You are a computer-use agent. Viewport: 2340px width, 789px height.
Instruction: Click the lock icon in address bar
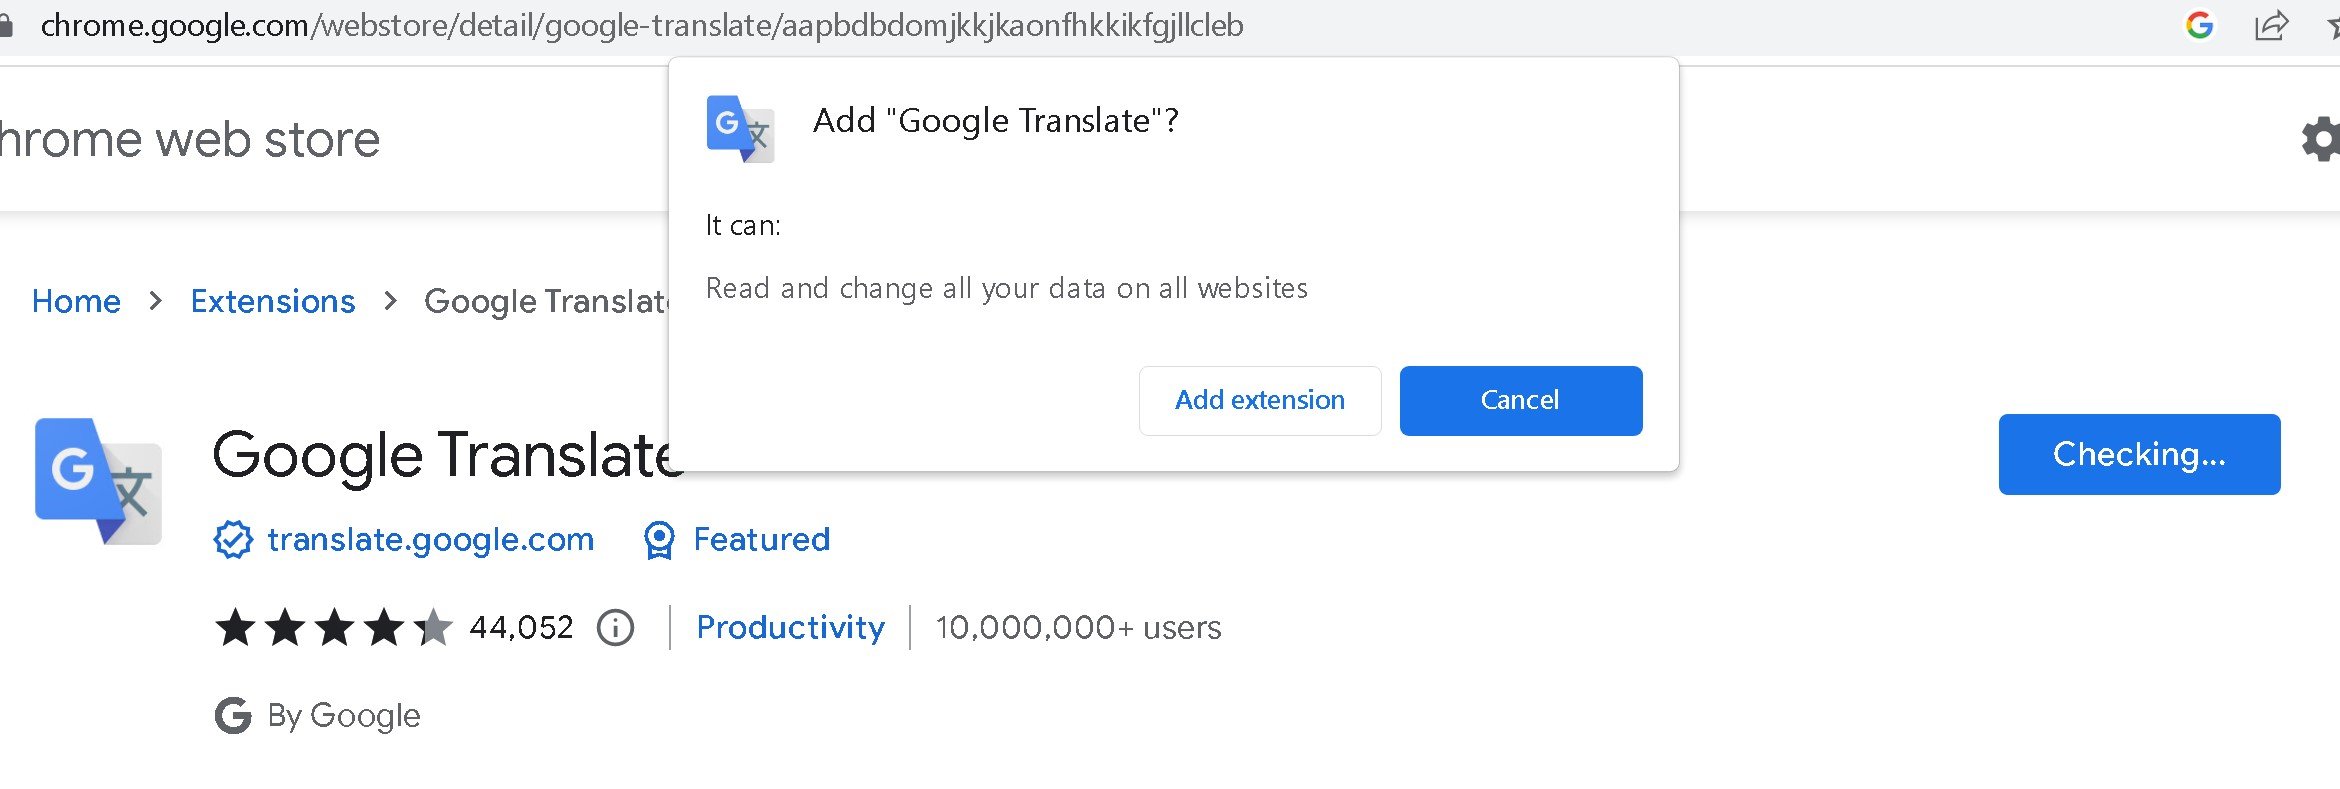pyautogui.click(x=6, y=25)
